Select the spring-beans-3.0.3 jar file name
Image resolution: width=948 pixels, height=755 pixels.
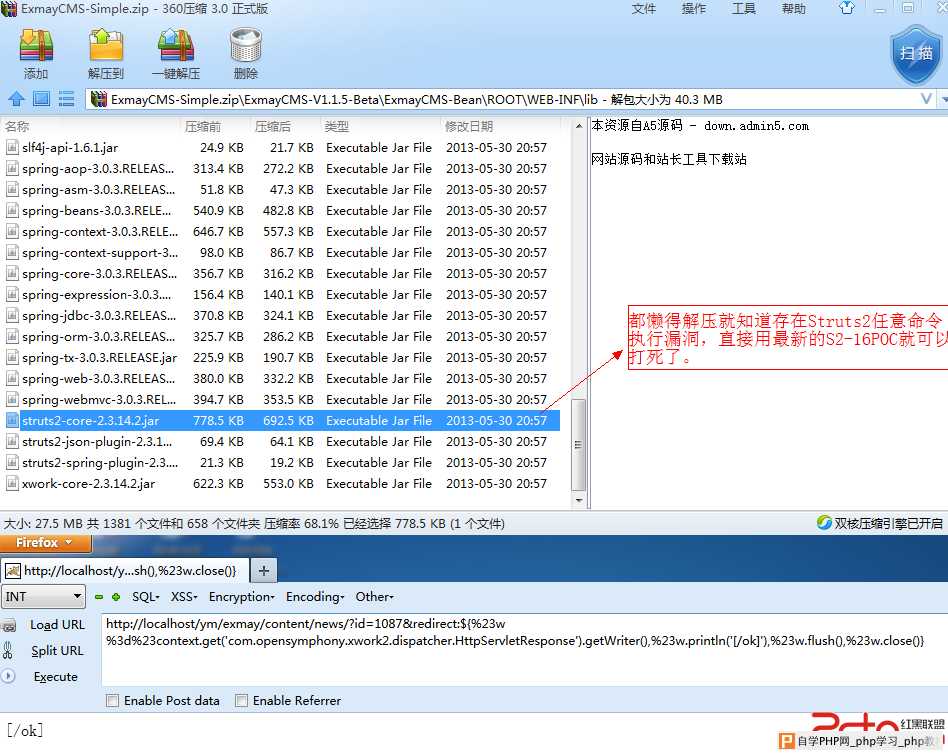click(x=97, y=211)
